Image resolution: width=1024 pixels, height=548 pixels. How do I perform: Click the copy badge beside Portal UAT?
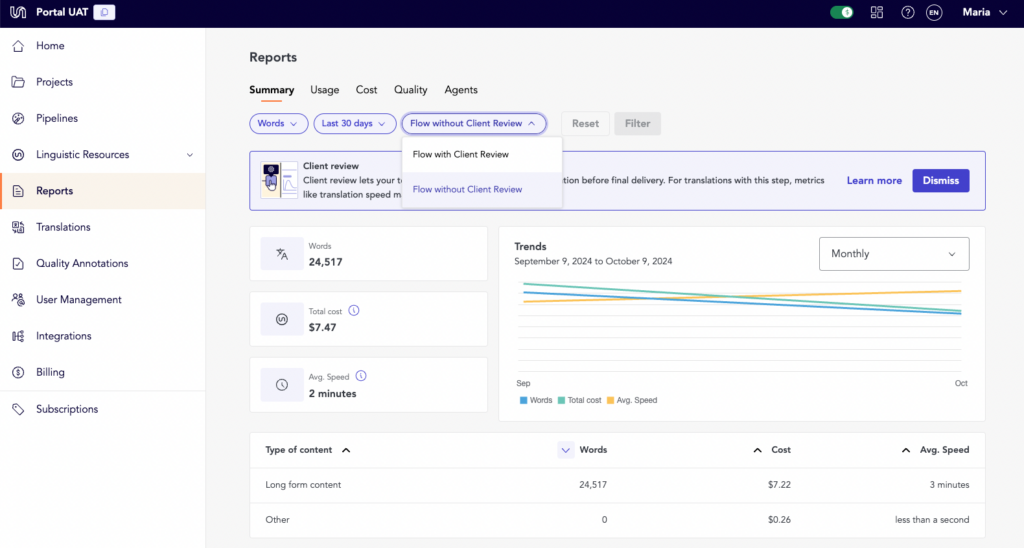pos(104,12)
